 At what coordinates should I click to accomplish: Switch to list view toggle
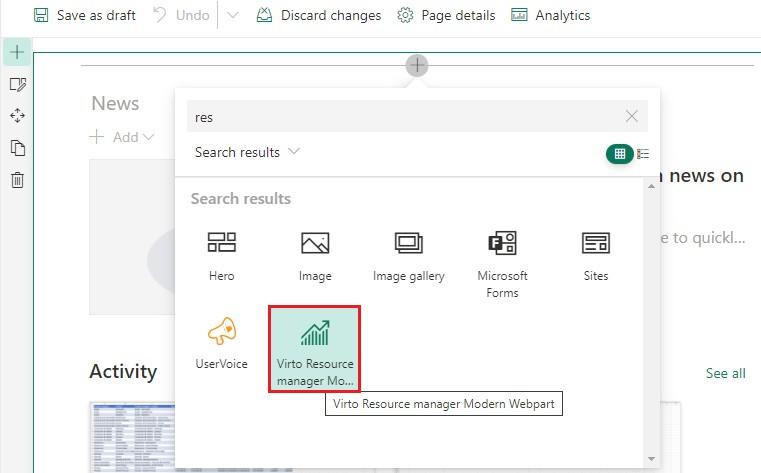pyautogui.click(x=643, y=154)
